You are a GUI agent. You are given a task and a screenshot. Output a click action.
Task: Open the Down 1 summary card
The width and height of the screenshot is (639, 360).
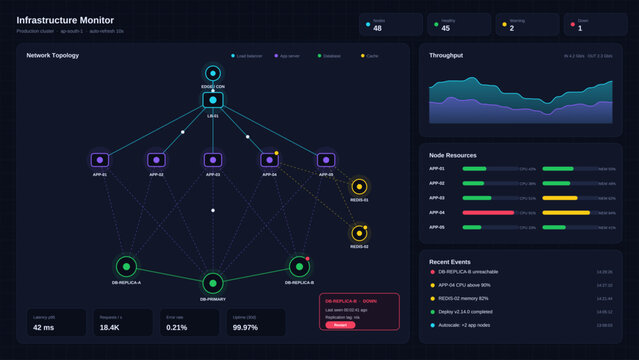click(x=596, y=24)
